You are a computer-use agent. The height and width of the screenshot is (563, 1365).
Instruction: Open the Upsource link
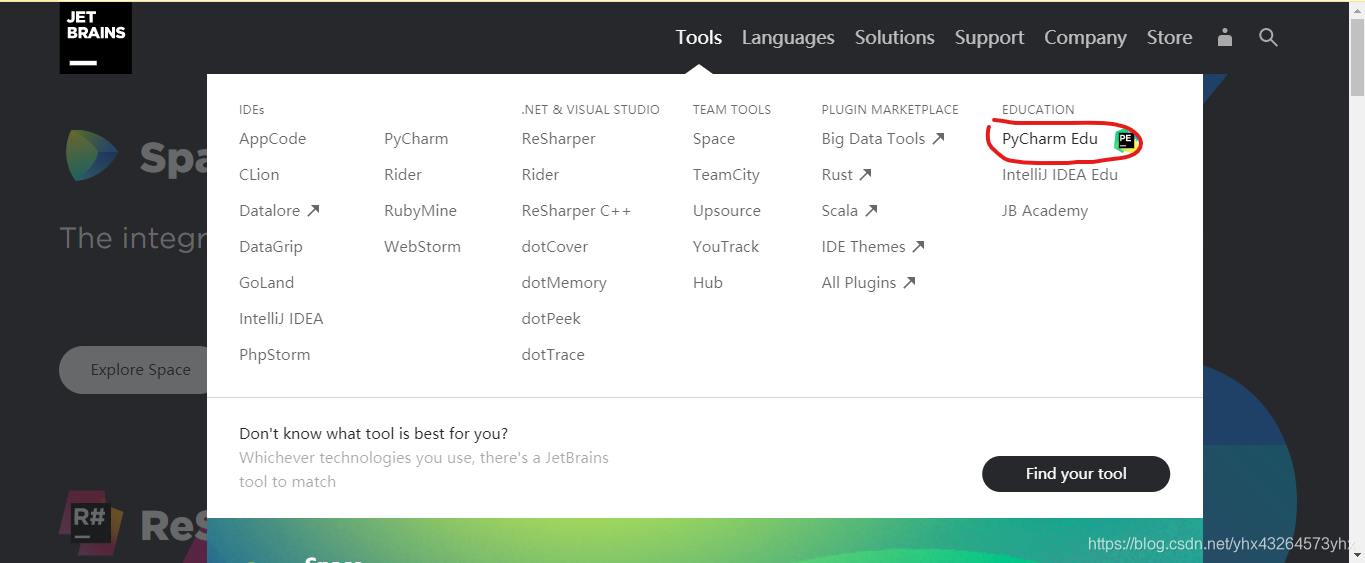coord(727,211)
